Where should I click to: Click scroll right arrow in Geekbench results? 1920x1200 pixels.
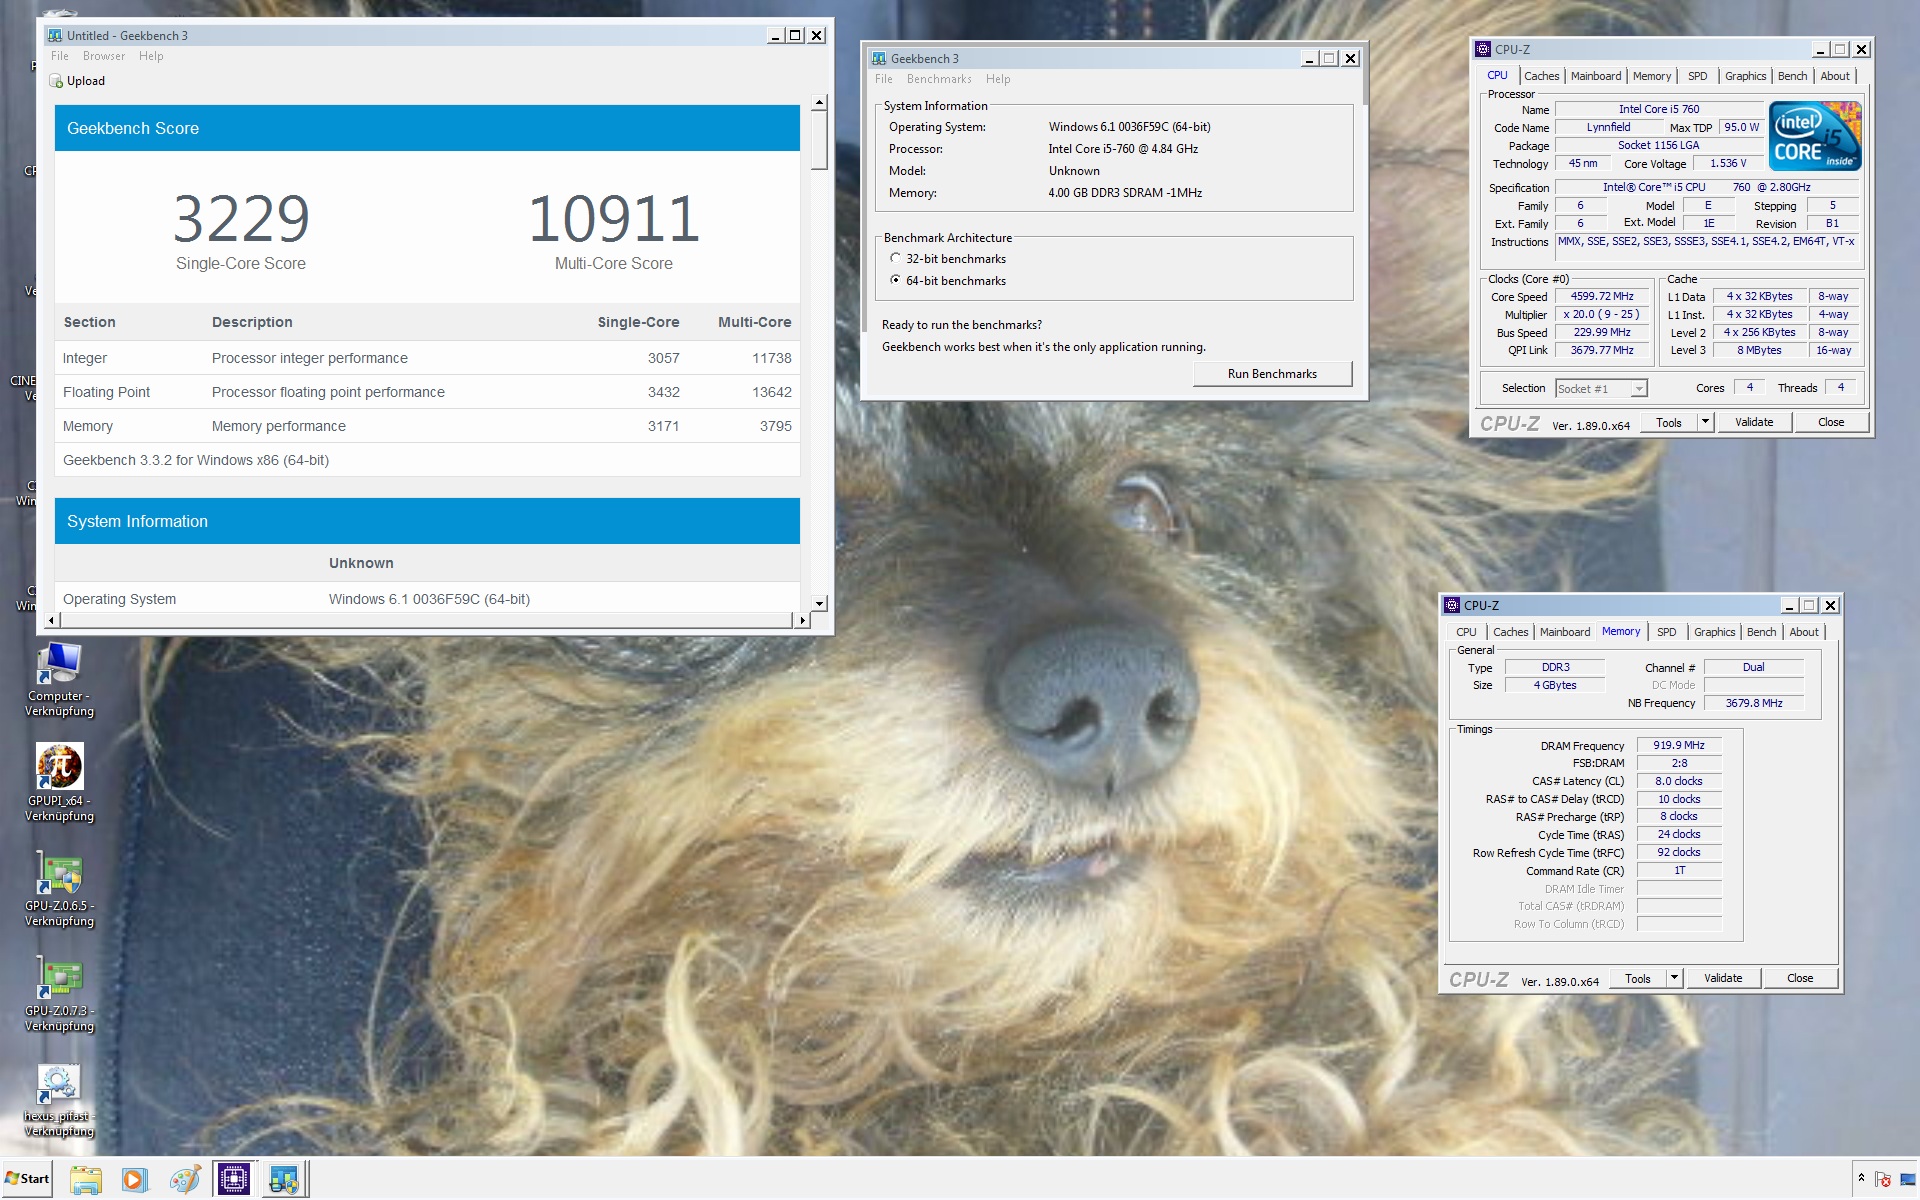[x=801, y=620]
